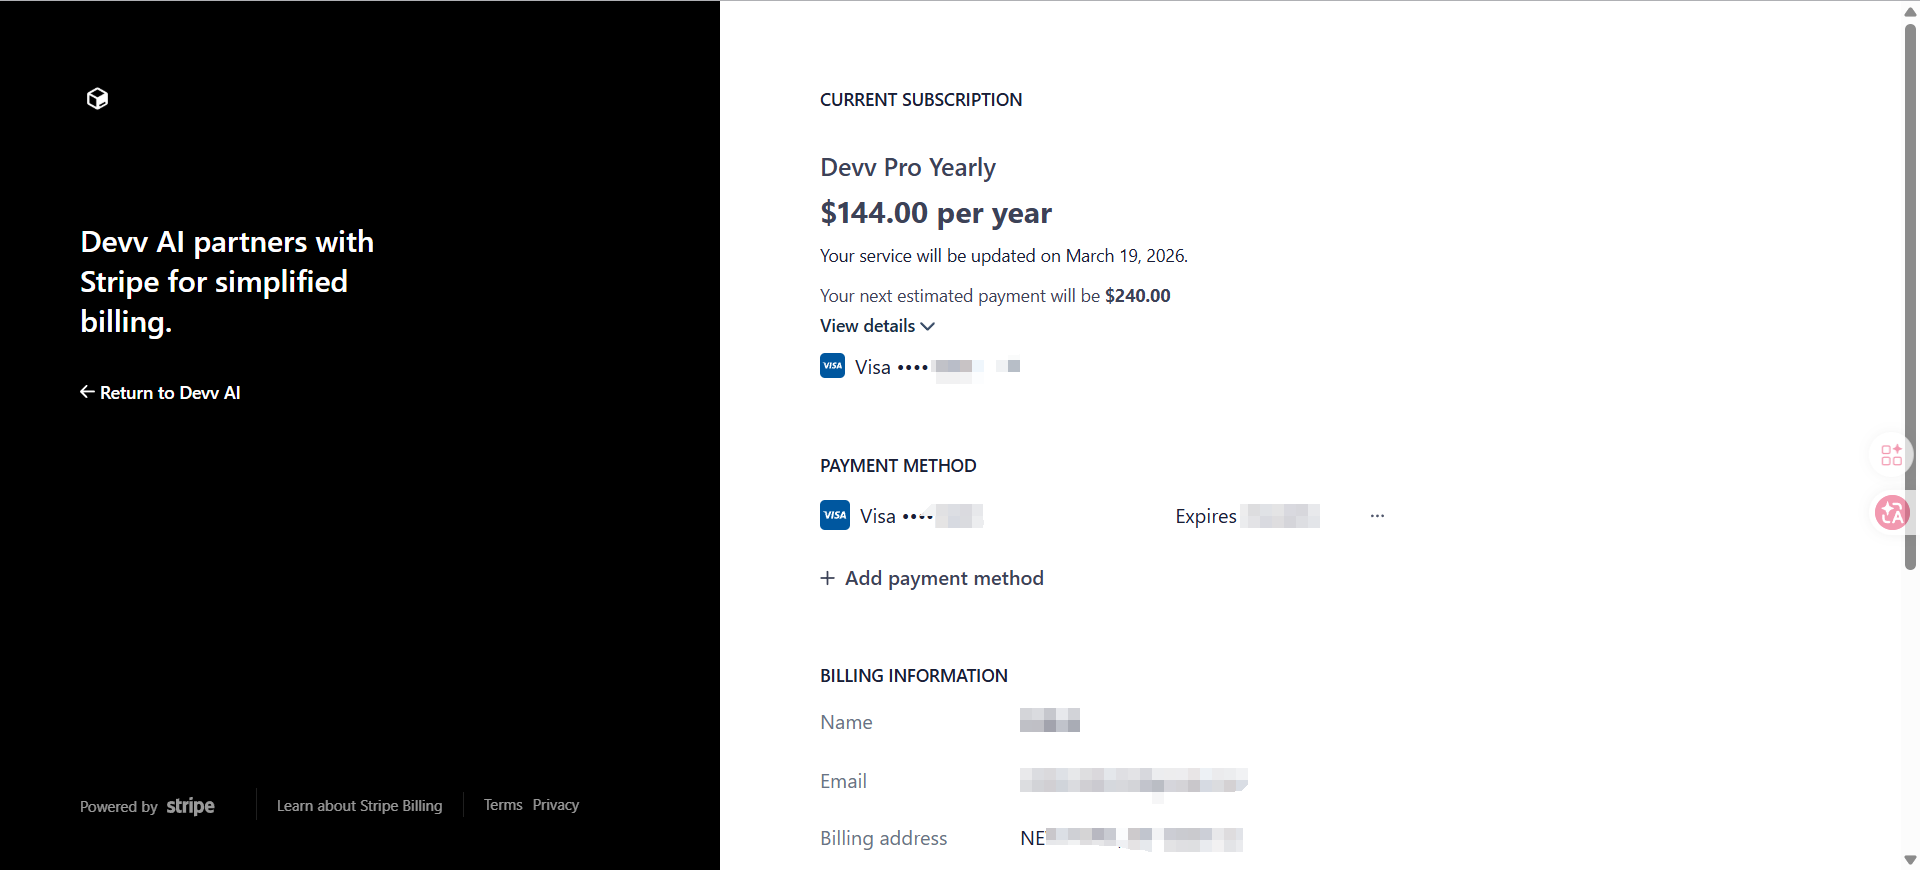Click the Visa card icon under Payment Method
The width and height of the screenshot is (1920, 870).
[834, 515]
